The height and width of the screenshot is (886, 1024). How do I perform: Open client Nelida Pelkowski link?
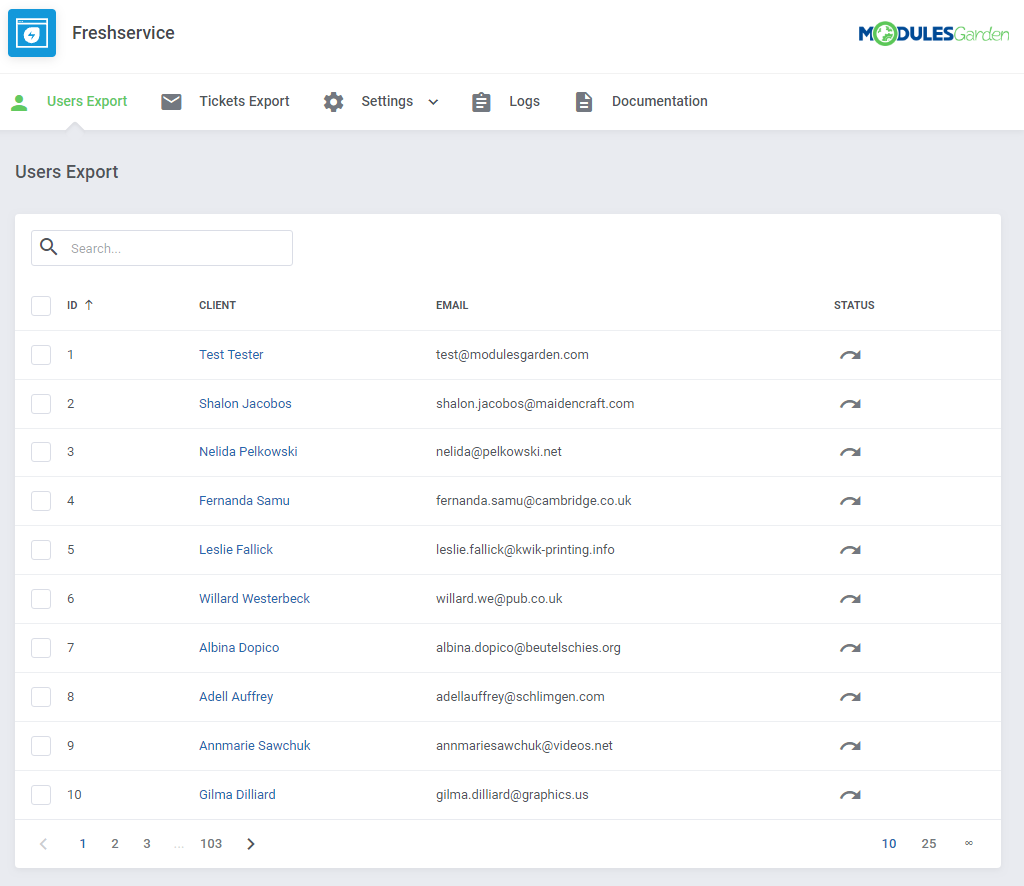[x=248, y=452]
